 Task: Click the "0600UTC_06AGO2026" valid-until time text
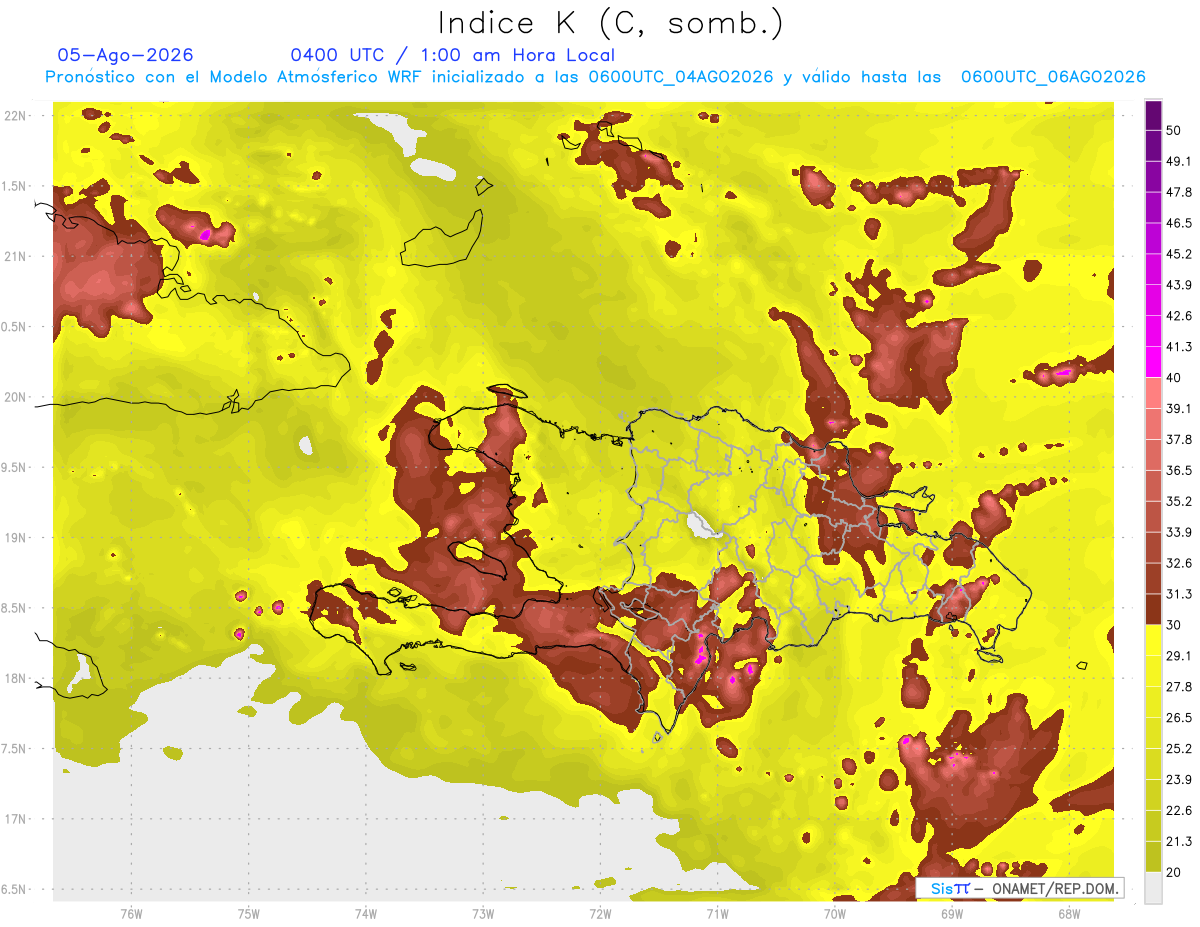[1053, 77]
